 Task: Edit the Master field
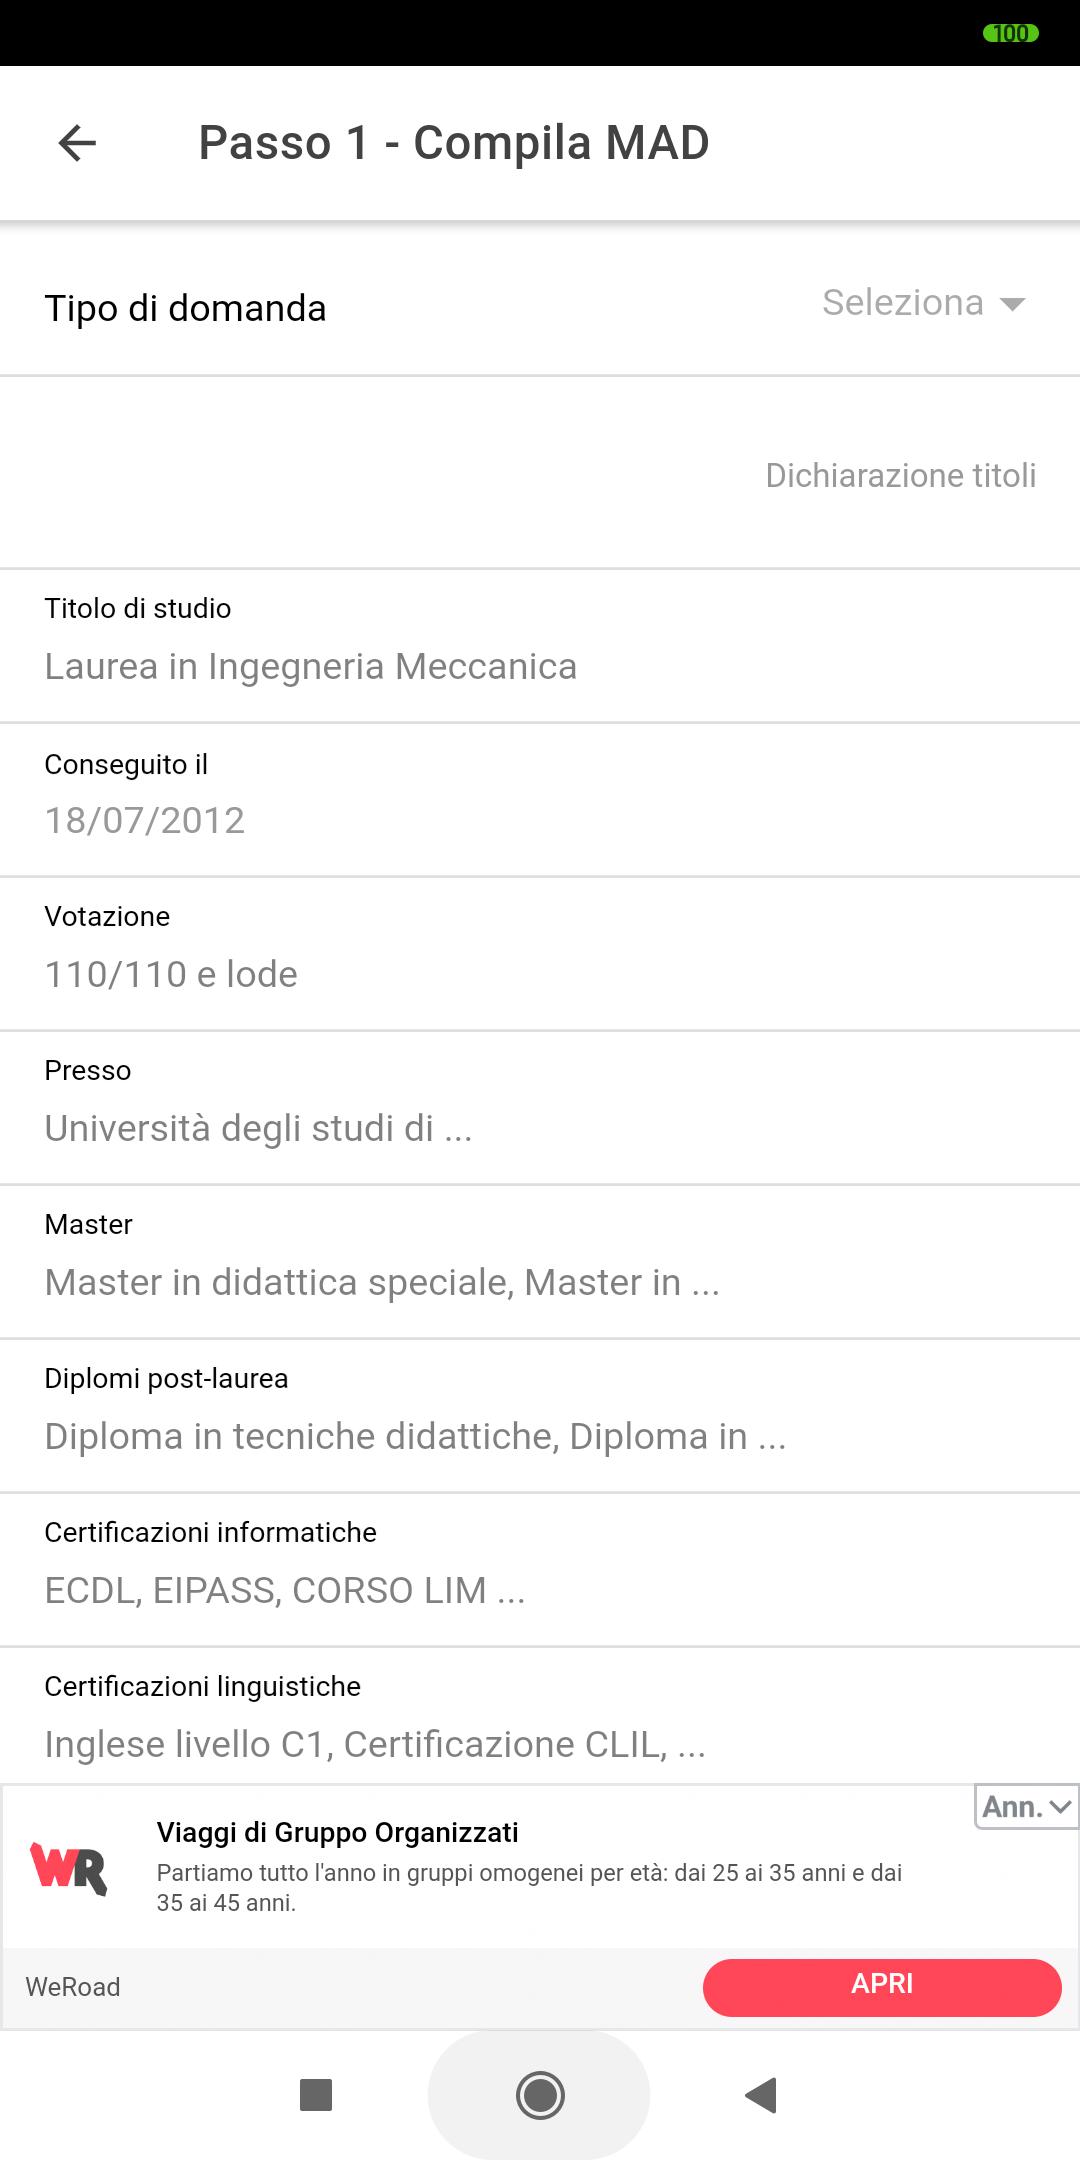point(540,1262)
